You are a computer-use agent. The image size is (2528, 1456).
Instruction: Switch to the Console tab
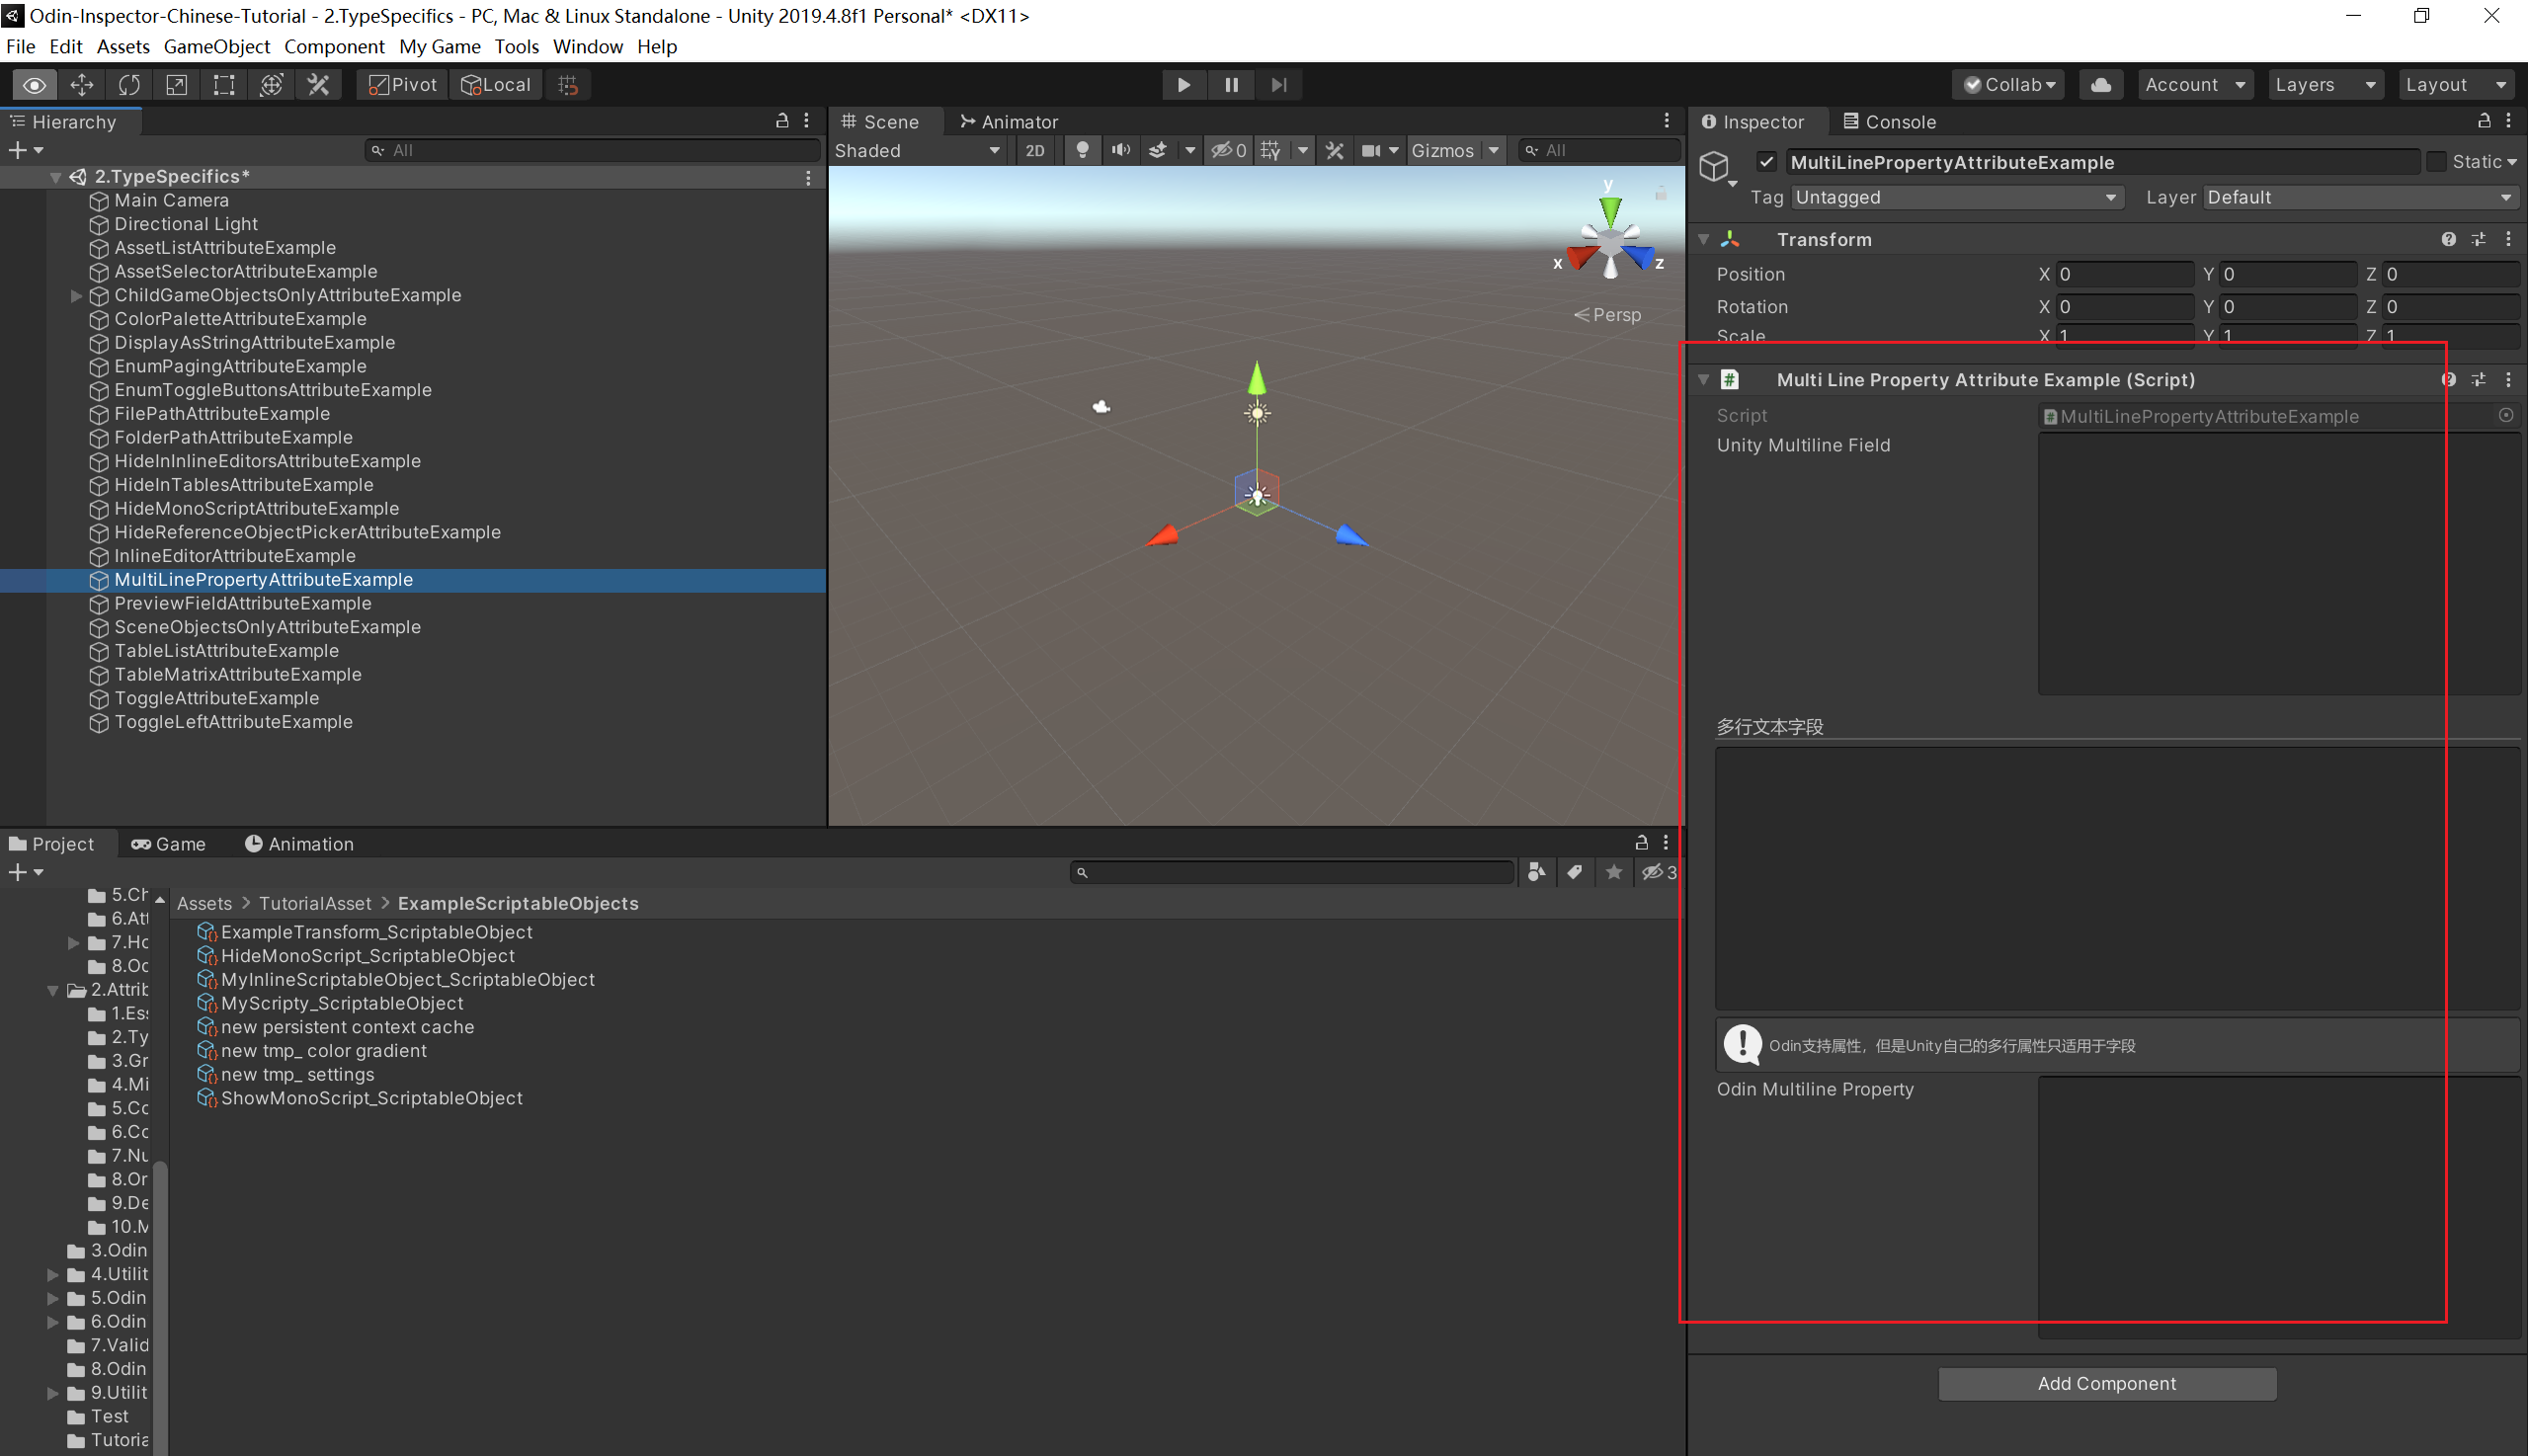1889,122
